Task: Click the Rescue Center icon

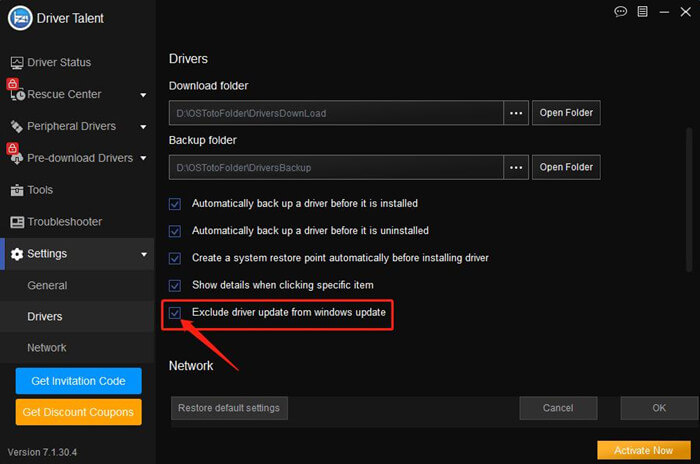Action: coord(17,95)
